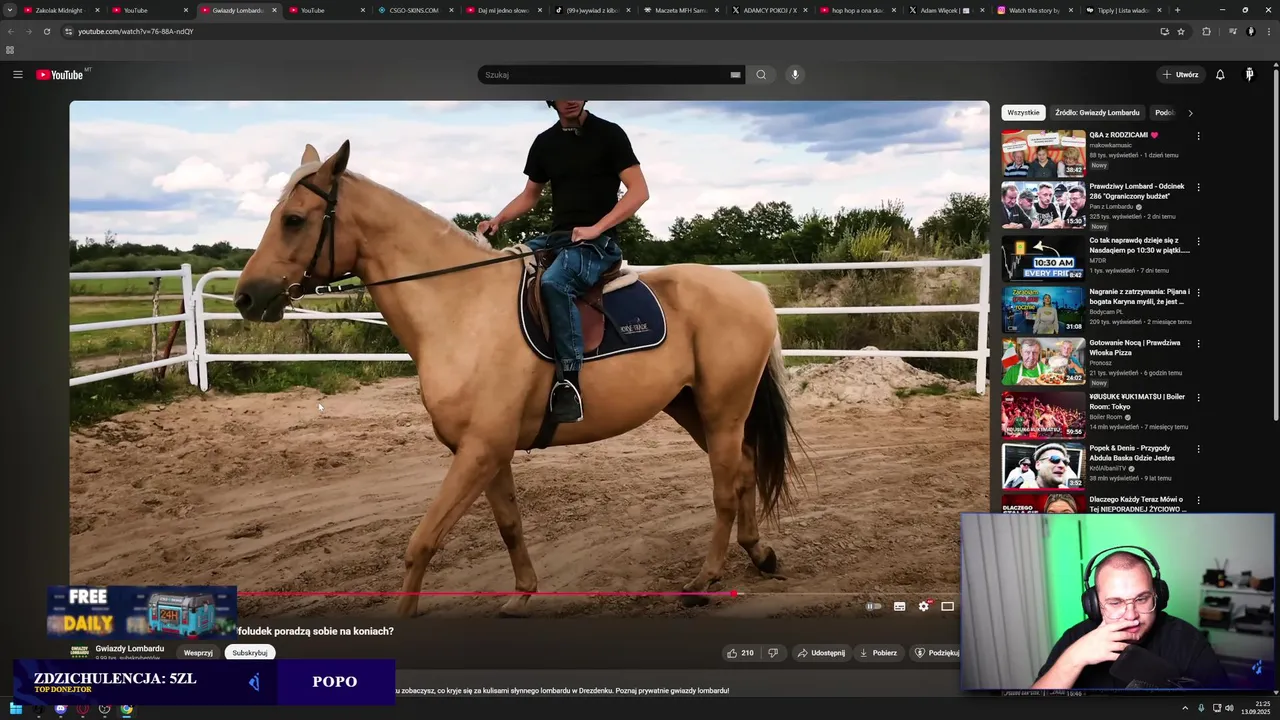Open Q&A z RODZICAMI thumbnail
Screen dimensions: 1280x720
[1043, 153]
